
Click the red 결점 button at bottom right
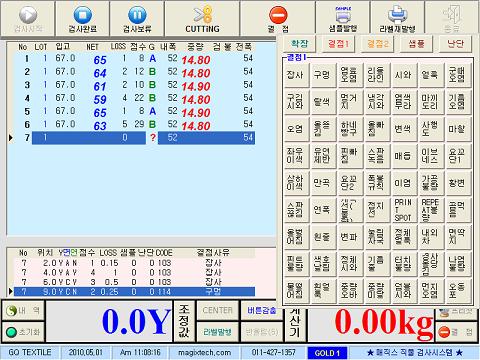pos(456,332)
